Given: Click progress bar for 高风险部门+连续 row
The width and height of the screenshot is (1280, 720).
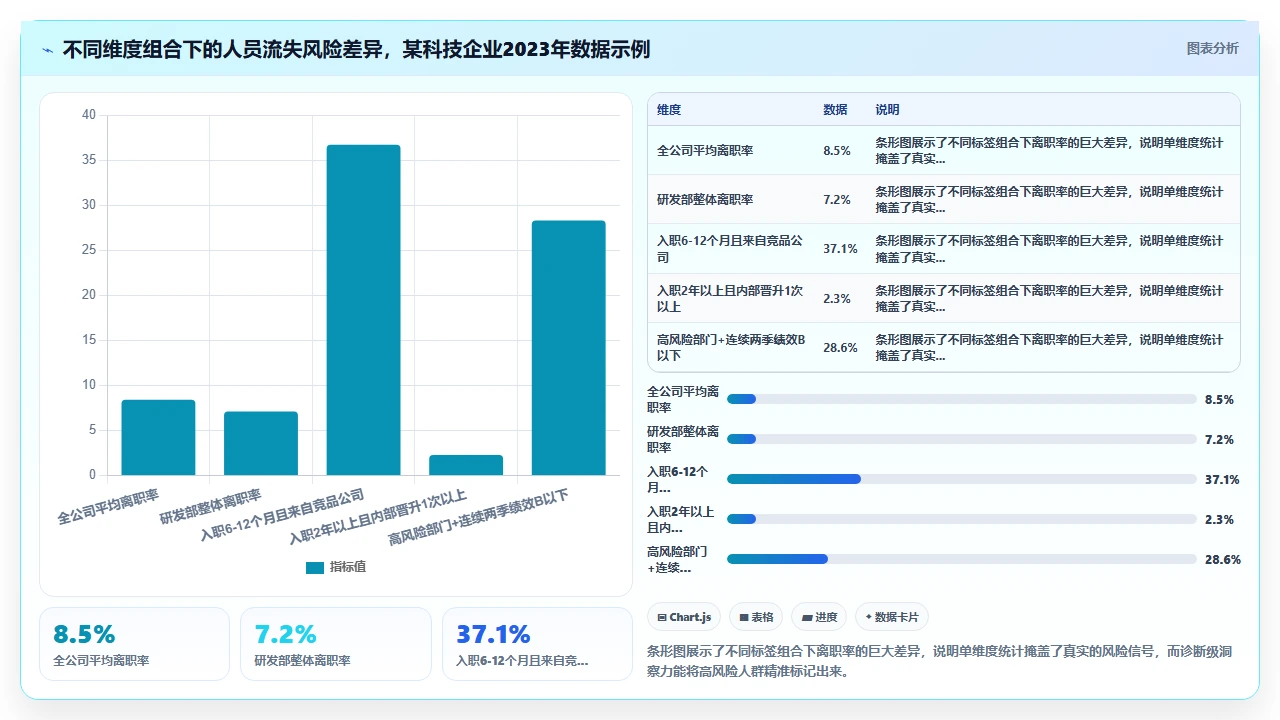Looking at the screenshot, I should coord(962,559).
